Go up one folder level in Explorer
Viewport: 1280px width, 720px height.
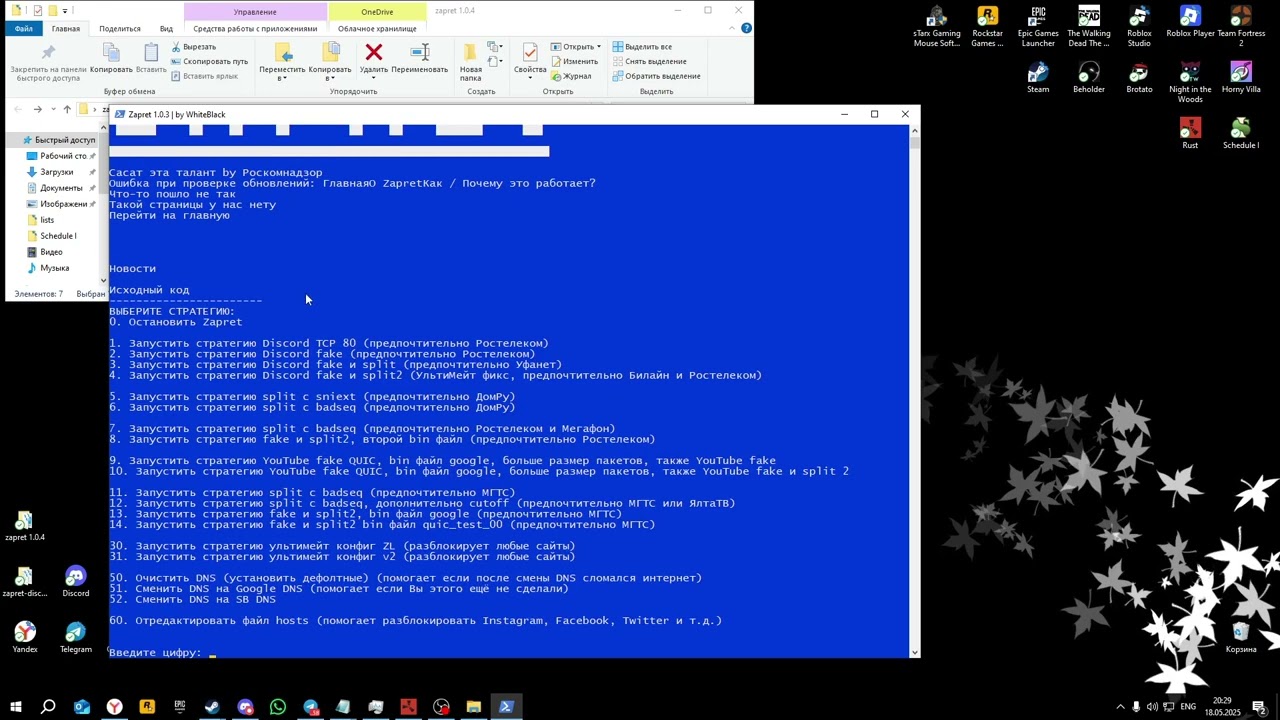pos(67,109)
